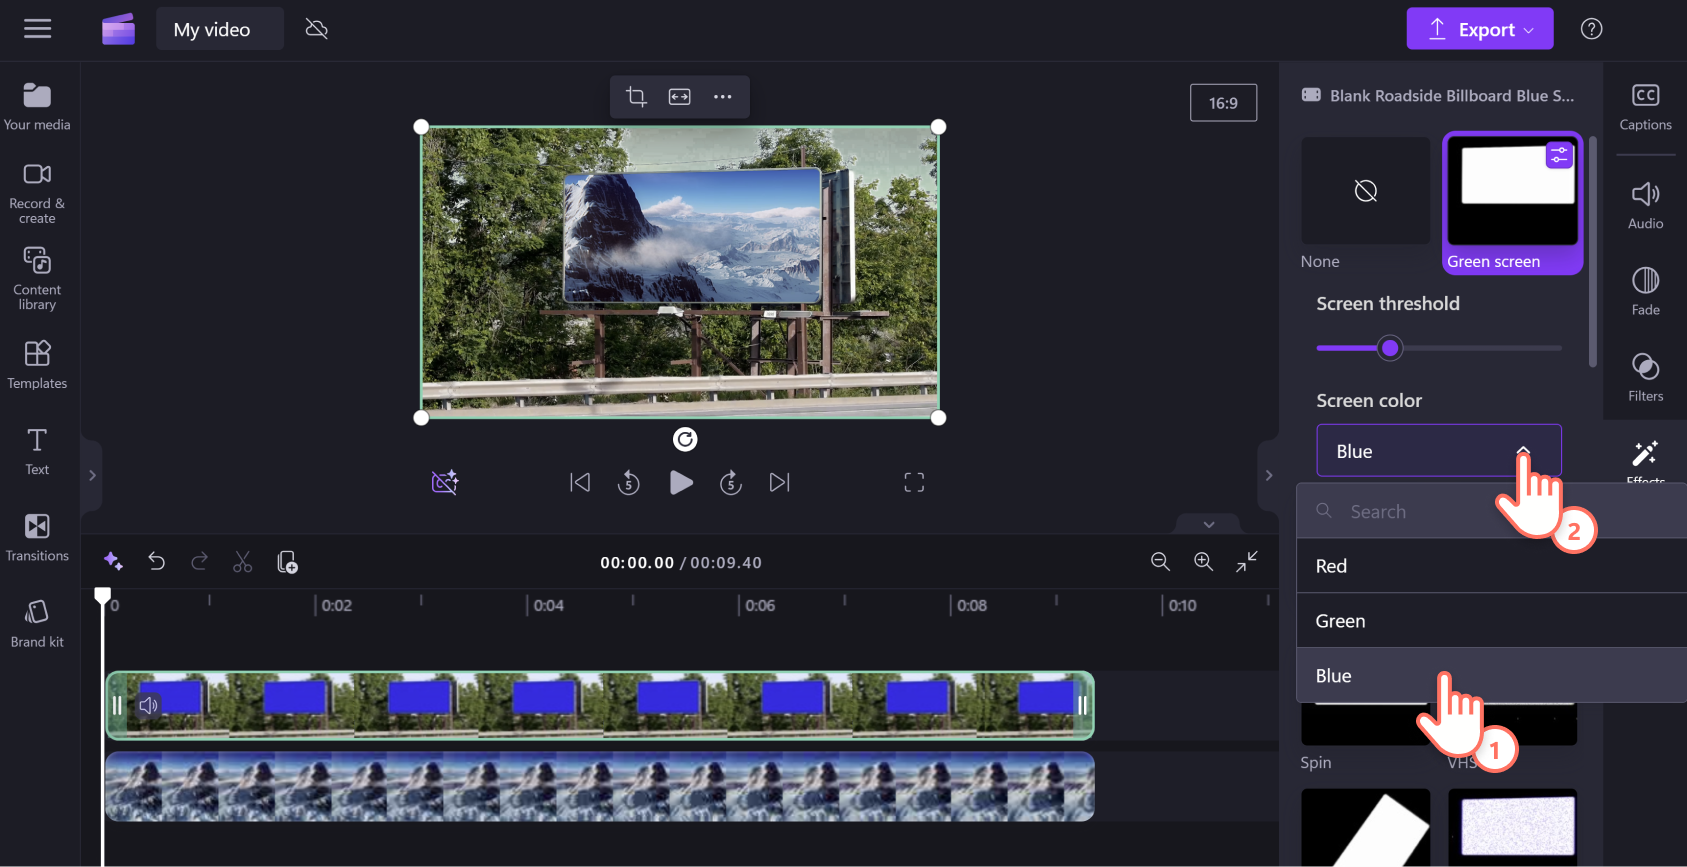Select the crop tool above preview
The image size is (1687, 867).
pyautogui.click(x=636, y=97)
